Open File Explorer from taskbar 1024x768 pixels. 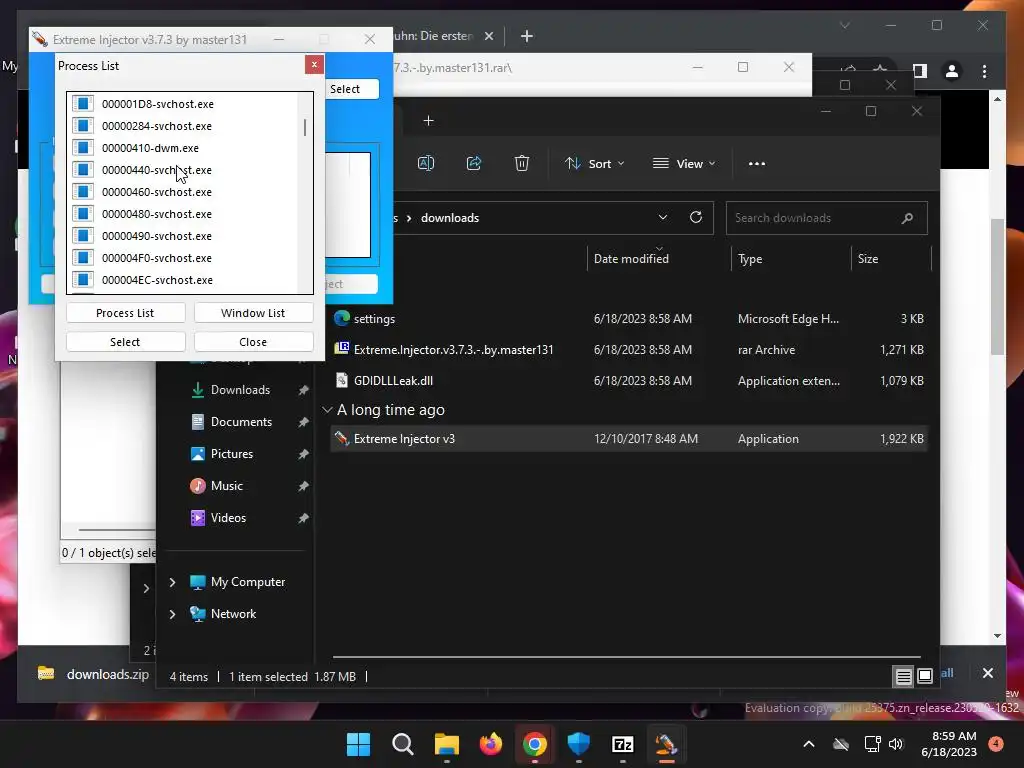coord(447,744)
